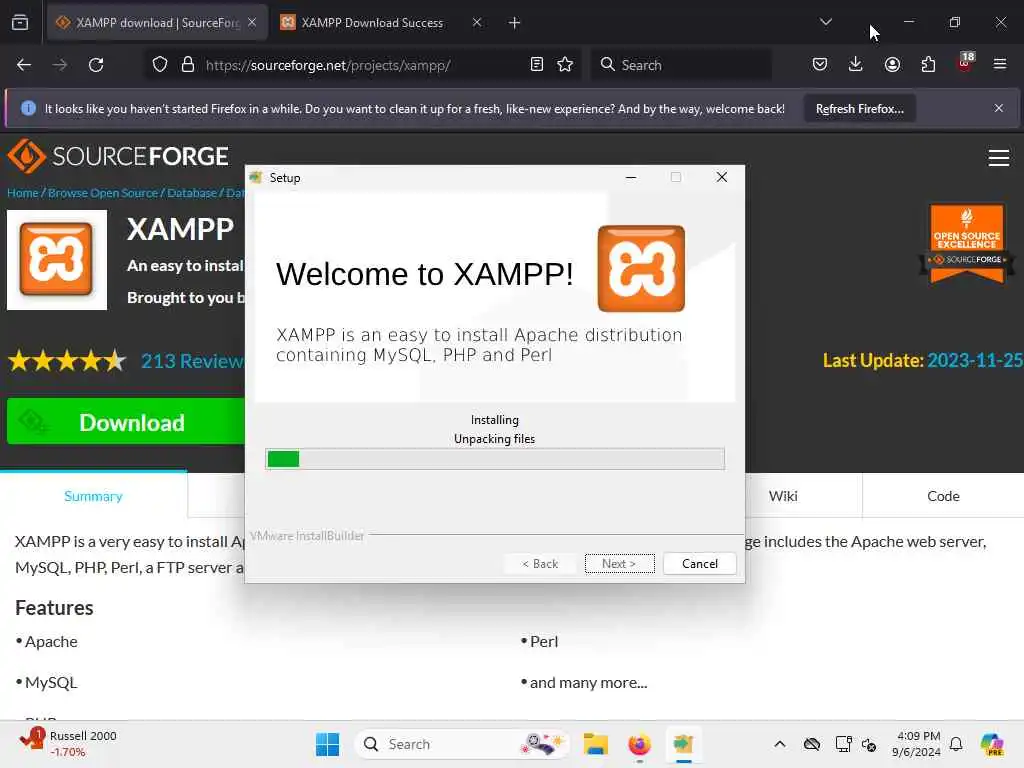Open tracking protection shield icon
Image resolution: width=1024 pixels, height=768 pixels.
tap(160, 65)
